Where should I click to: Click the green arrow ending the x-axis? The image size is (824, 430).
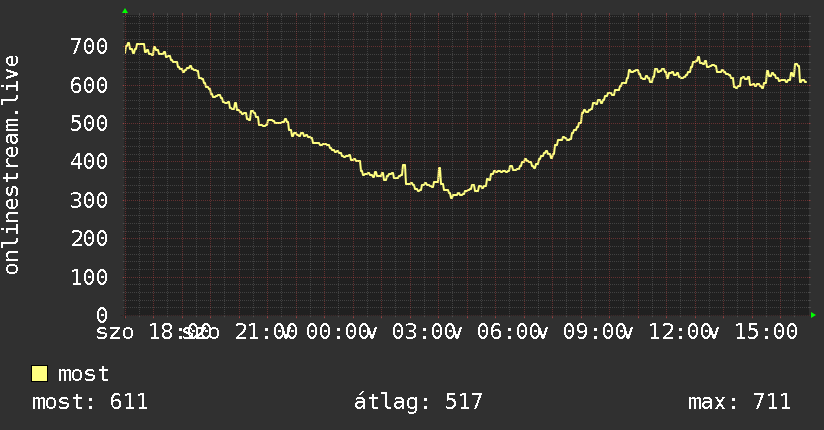tap(813, 315)
